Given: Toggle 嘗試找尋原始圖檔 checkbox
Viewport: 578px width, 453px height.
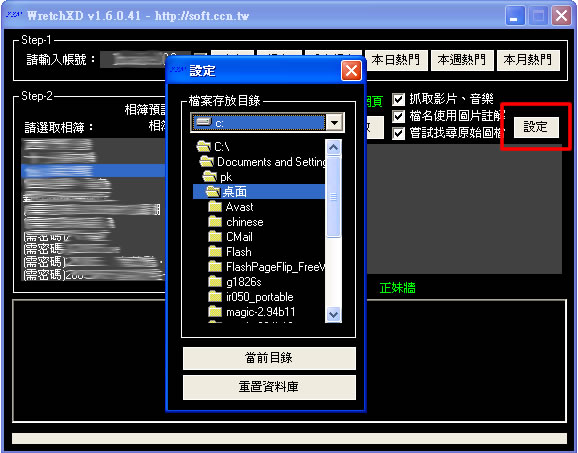Looking at the screenshot, I should point(398,133).
